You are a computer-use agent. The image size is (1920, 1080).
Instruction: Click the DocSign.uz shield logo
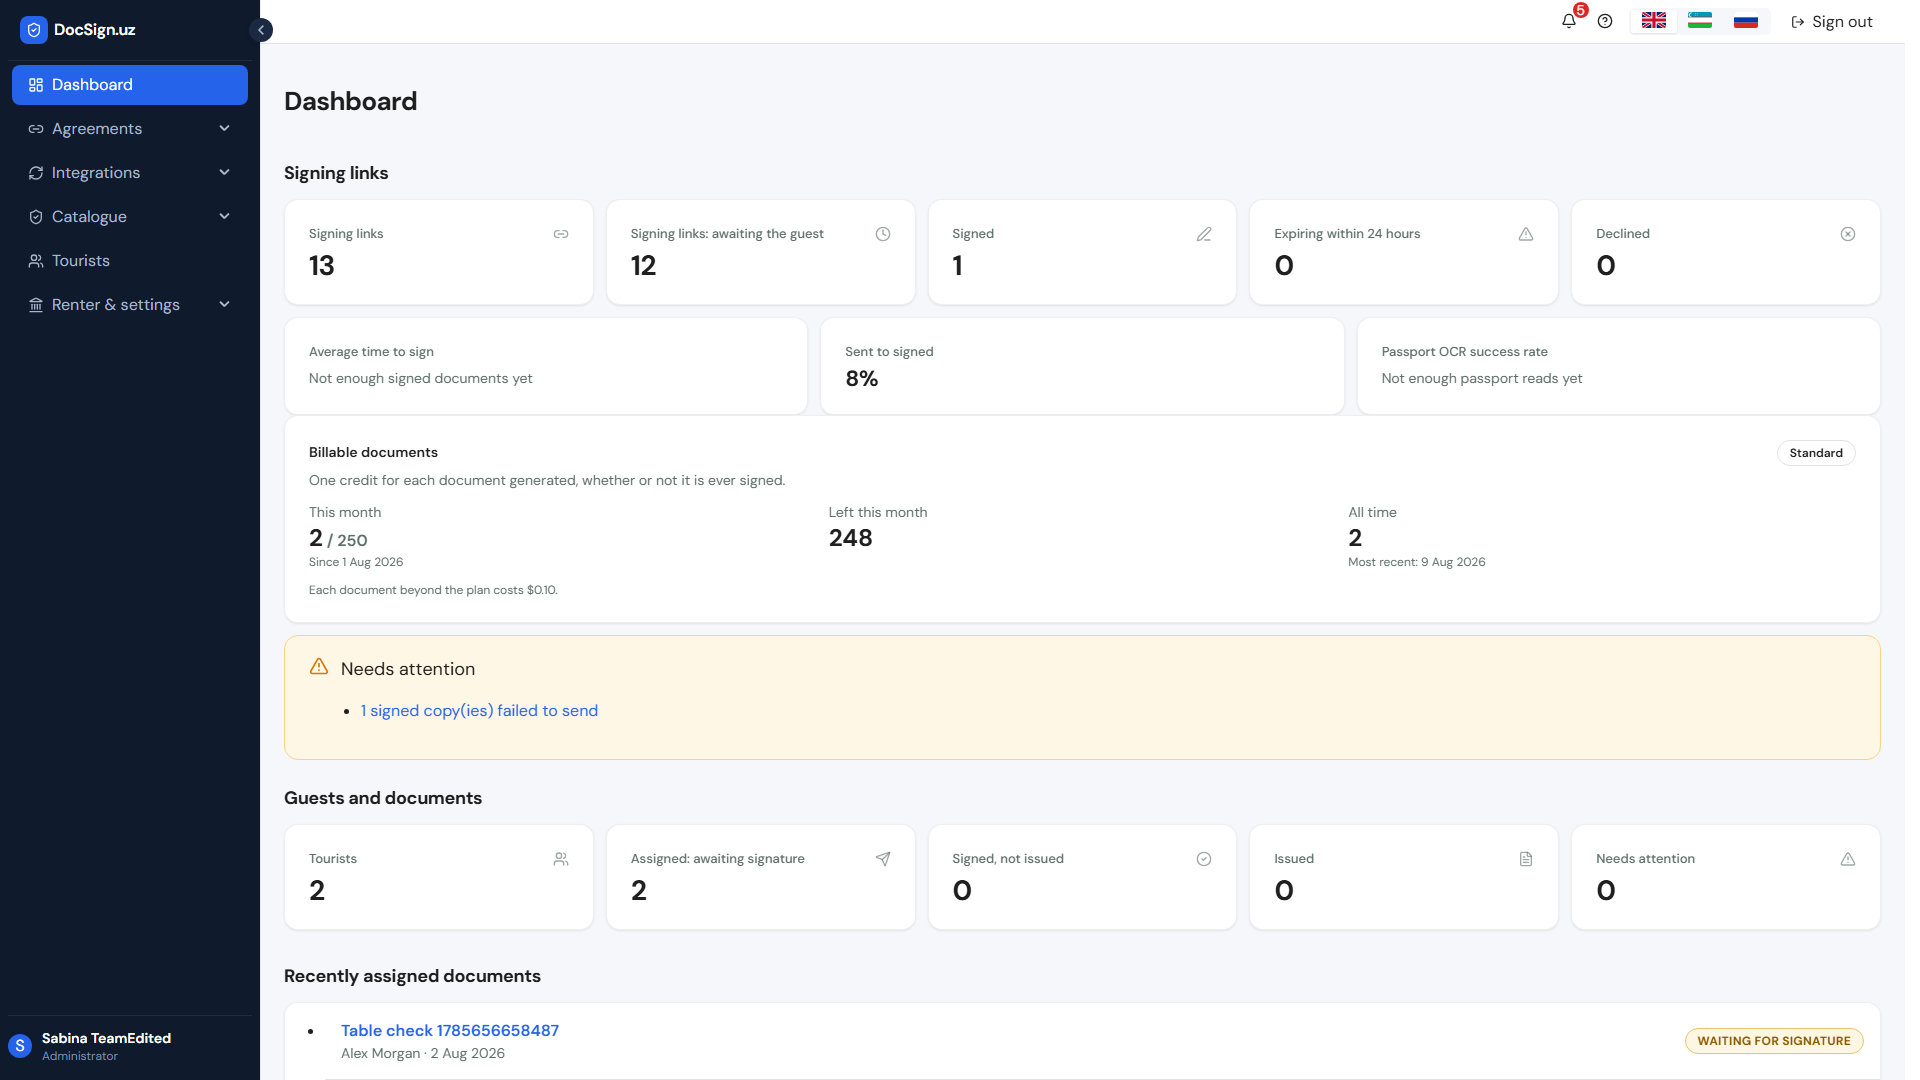(x=34, y=30)
